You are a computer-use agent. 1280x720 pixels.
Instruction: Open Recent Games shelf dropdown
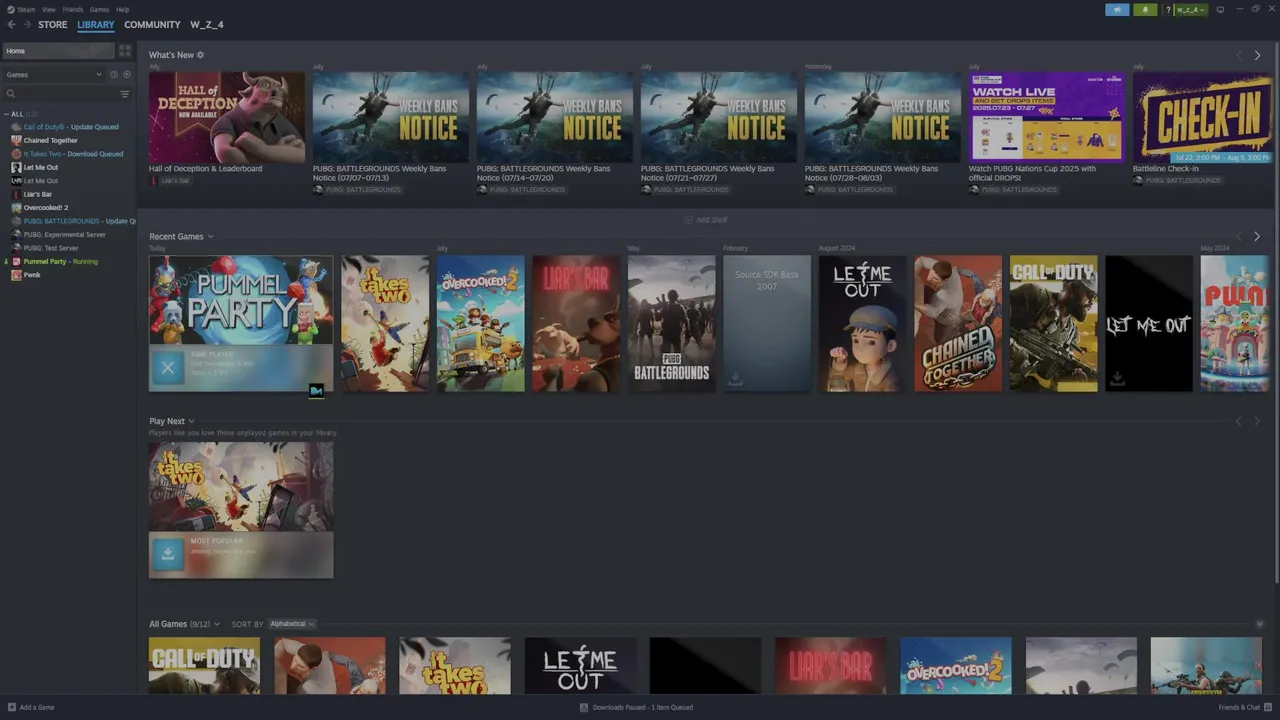tap(210, 237)
